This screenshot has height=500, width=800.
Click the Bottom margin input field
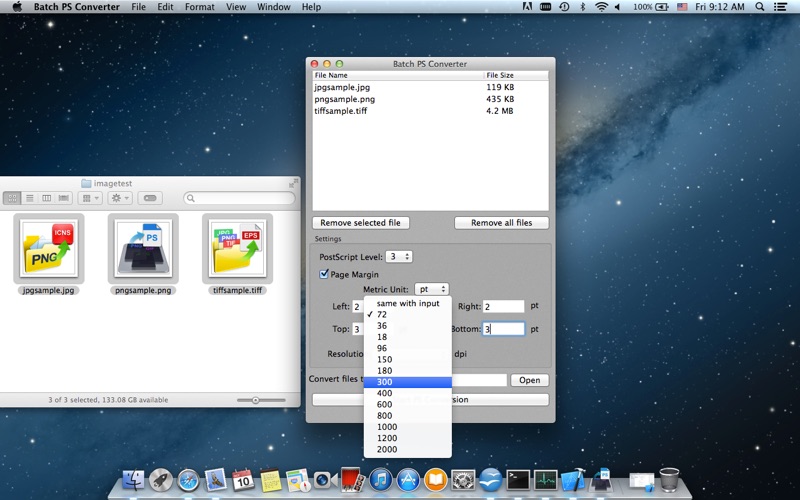pyautogui.click(x=504, y=329)
